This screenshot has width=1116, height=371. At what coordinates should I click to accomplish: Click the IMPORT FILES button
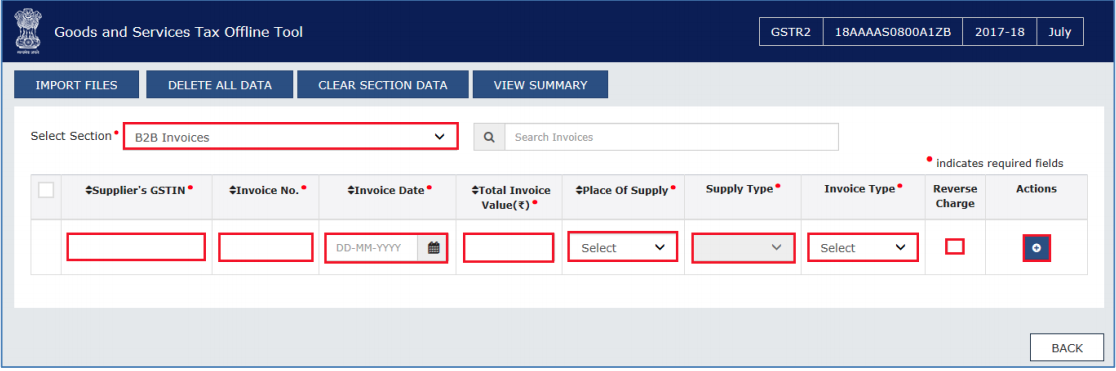click(76, 85)
